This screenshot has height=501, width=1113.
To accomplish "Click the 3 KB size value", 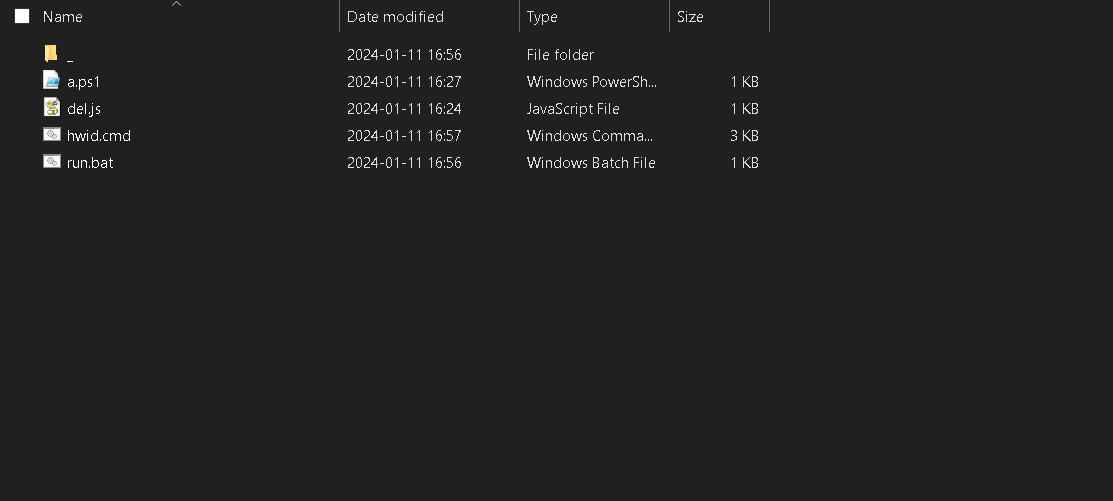I will tap(744, 135).
